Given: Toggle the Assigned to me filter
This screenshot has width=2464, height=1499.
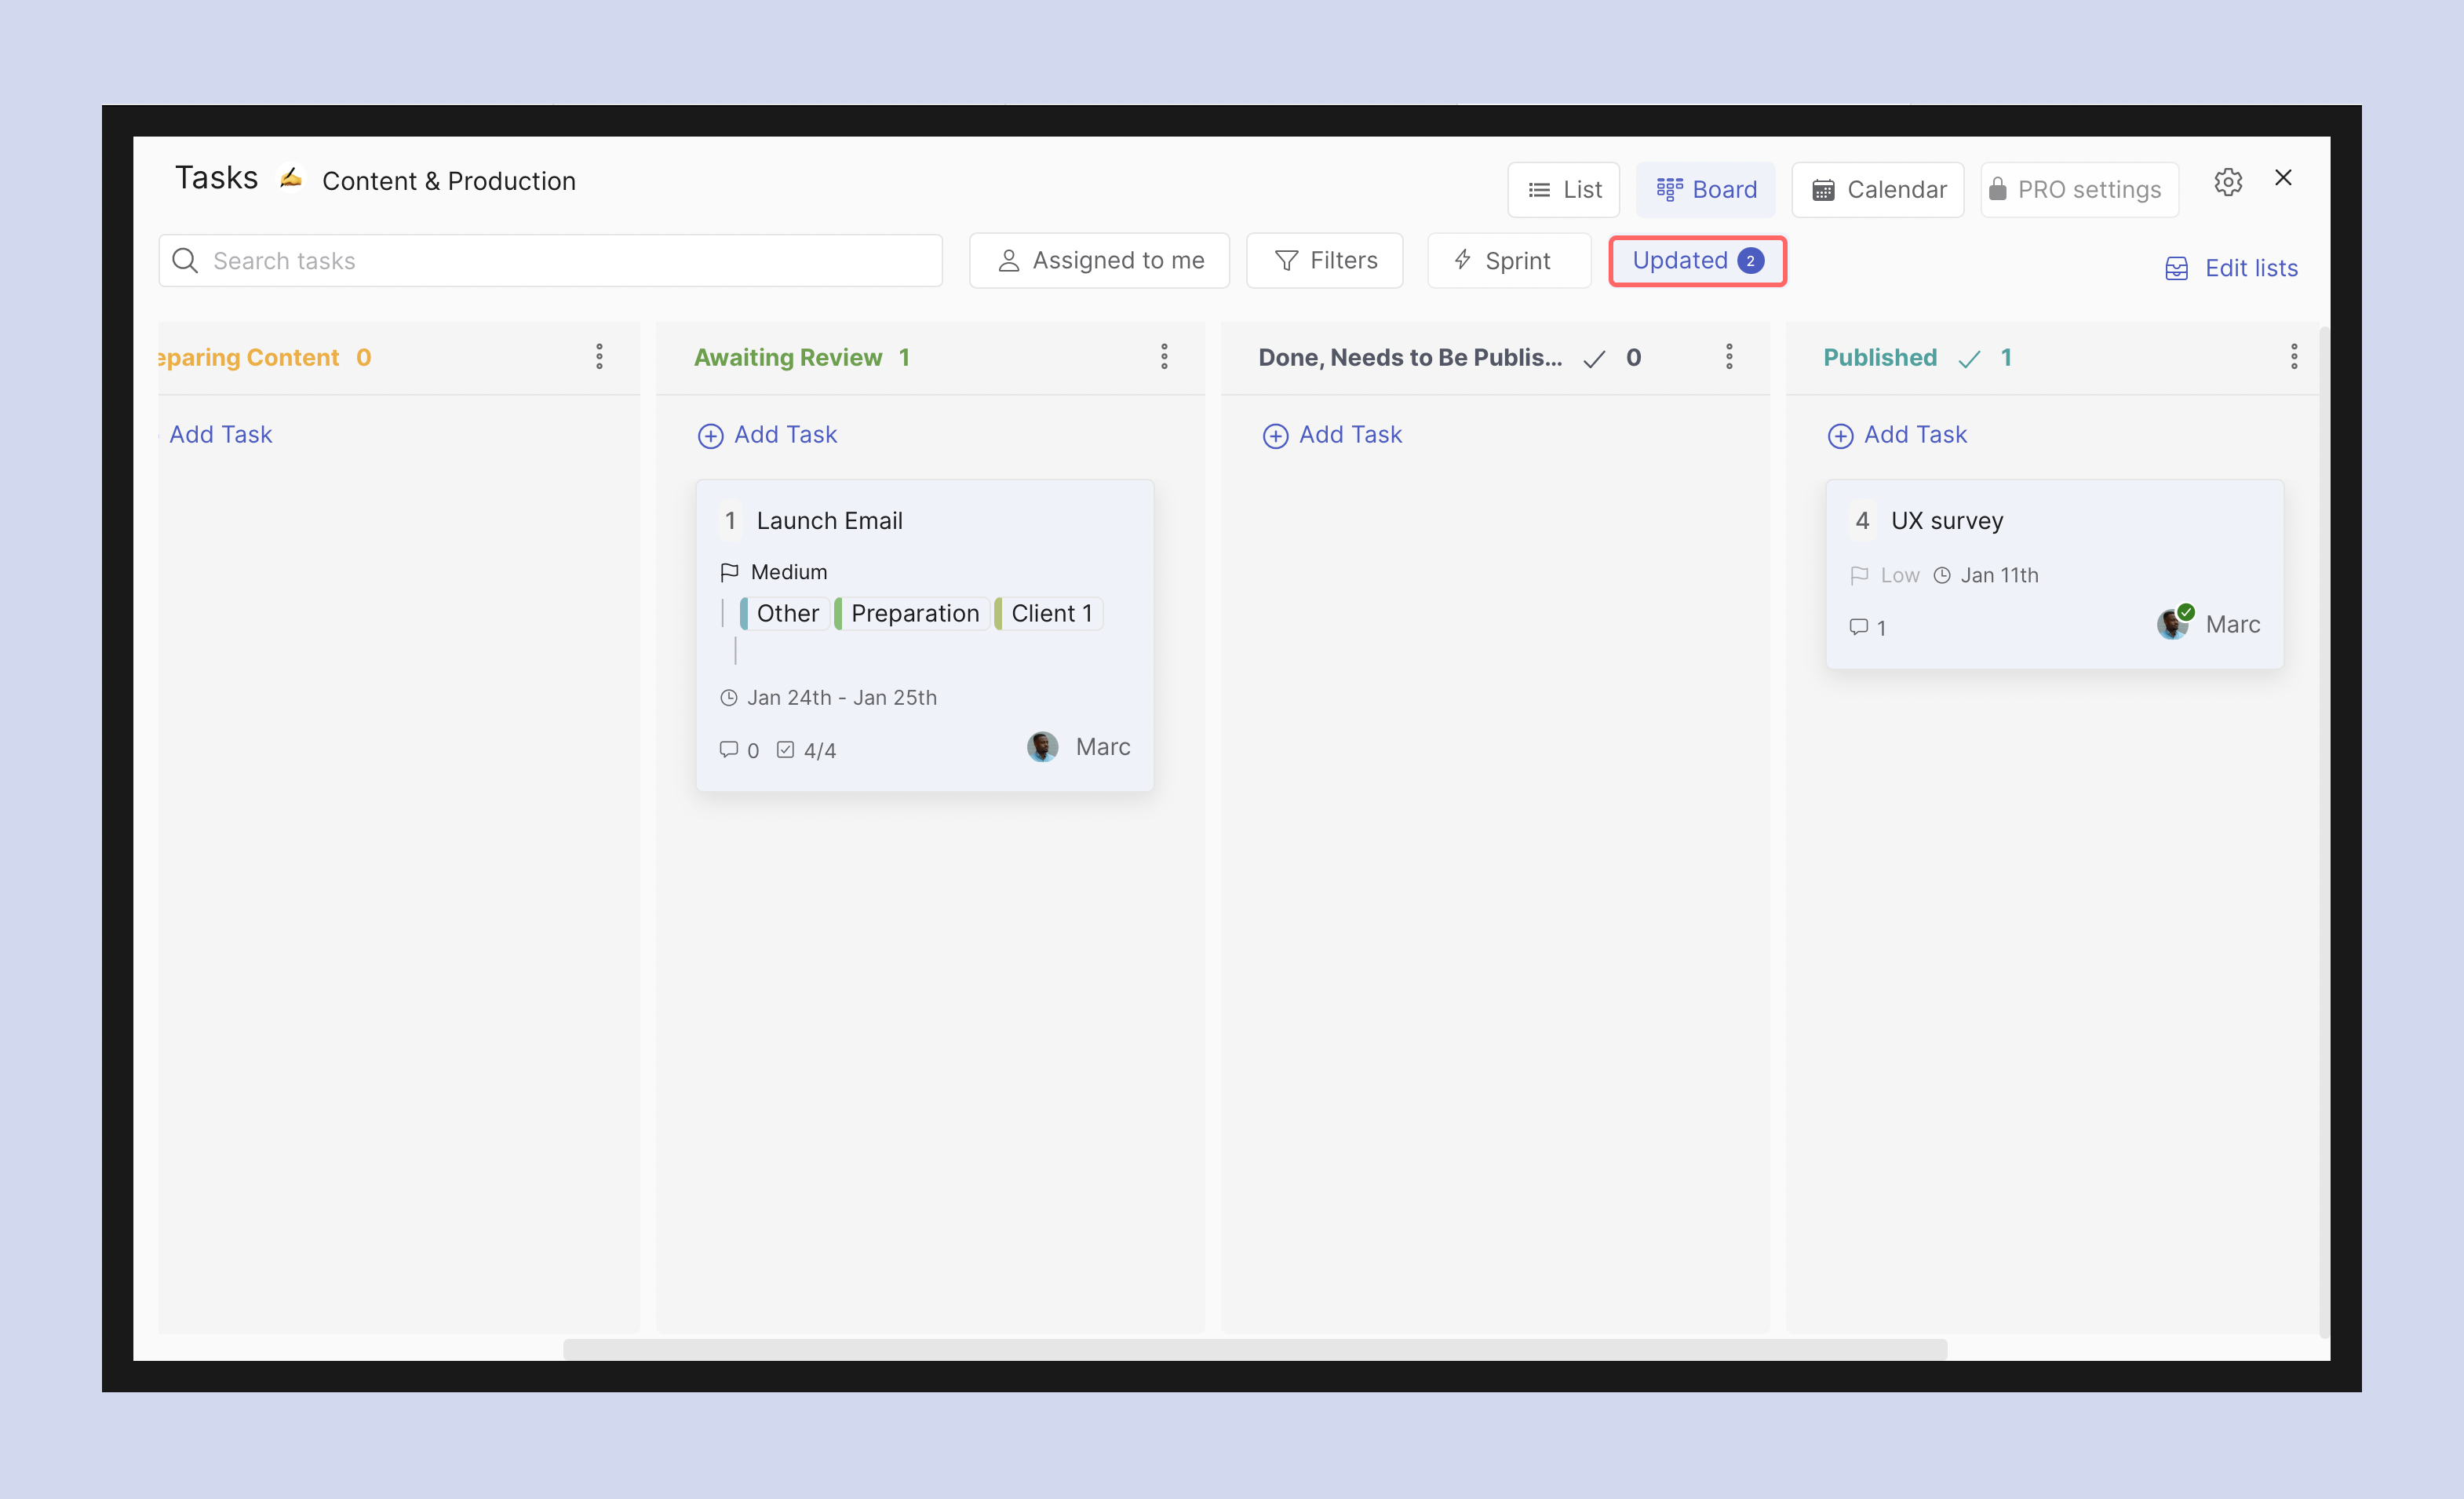Looking at the screenshot, I should coord(1099,261).
